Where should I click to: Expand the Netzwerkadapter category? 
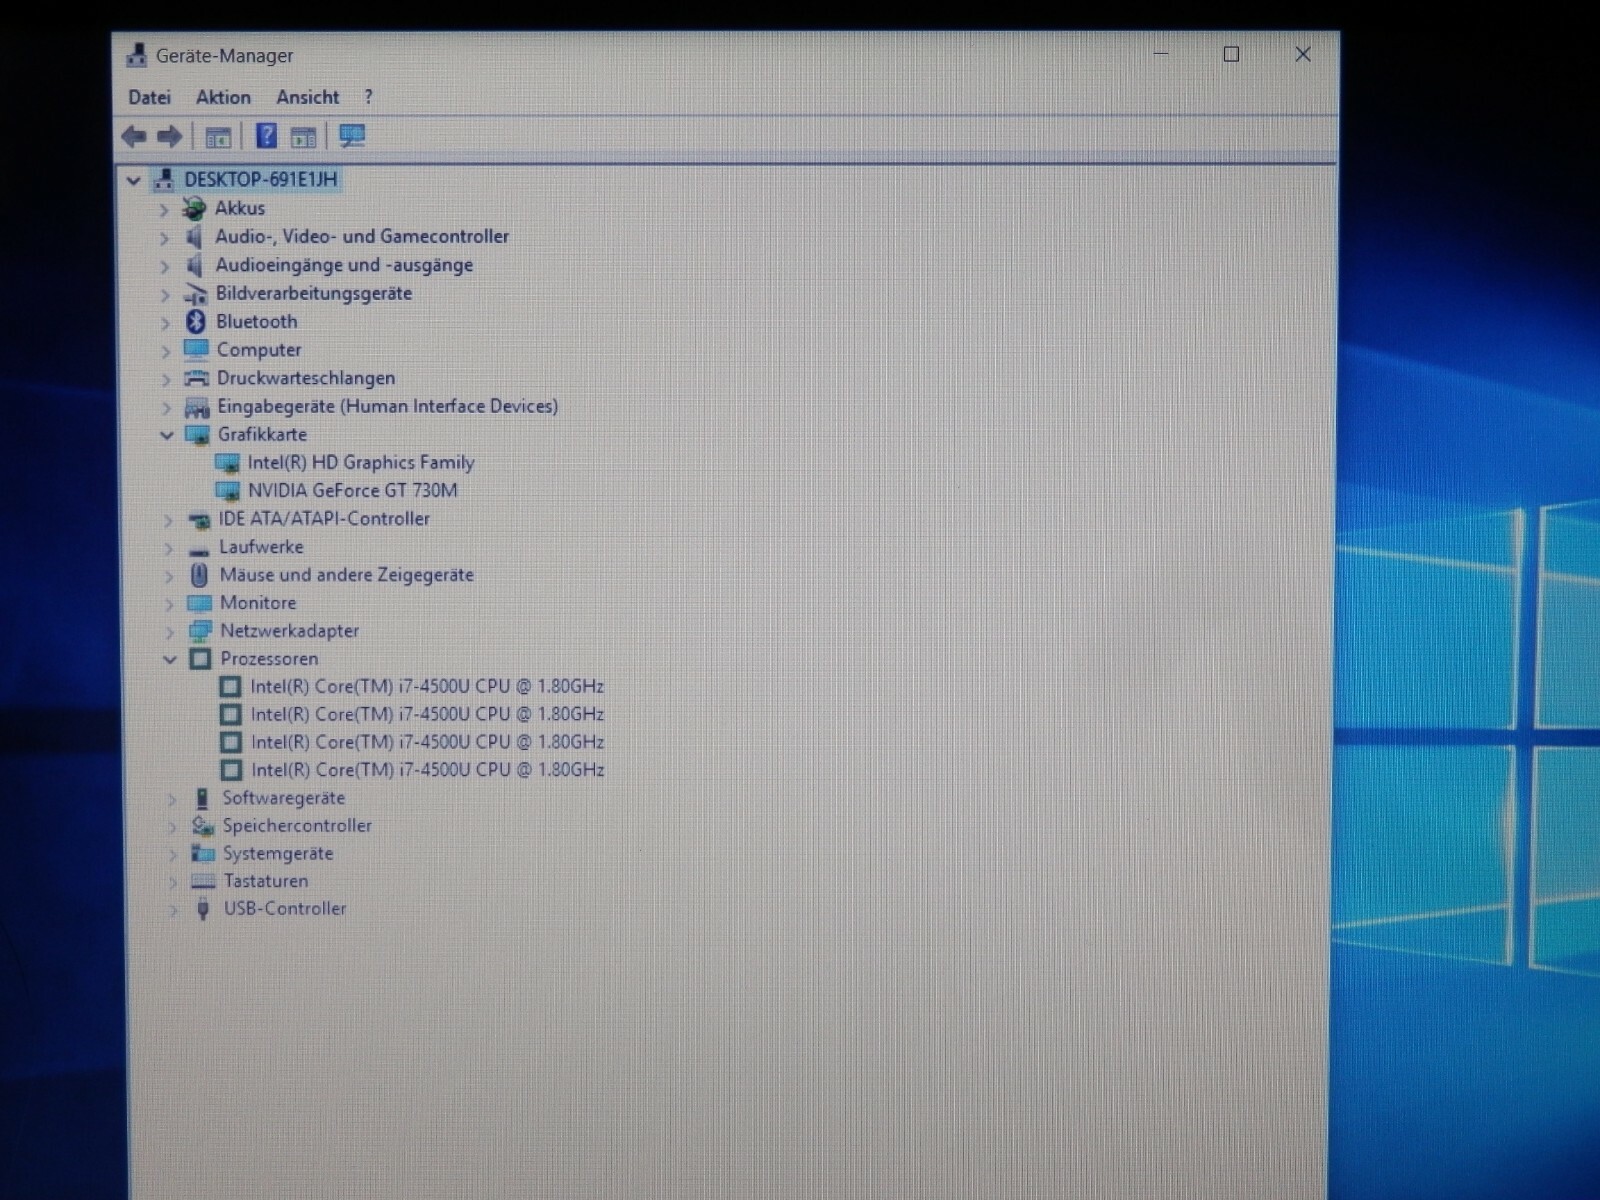point(170,632)
